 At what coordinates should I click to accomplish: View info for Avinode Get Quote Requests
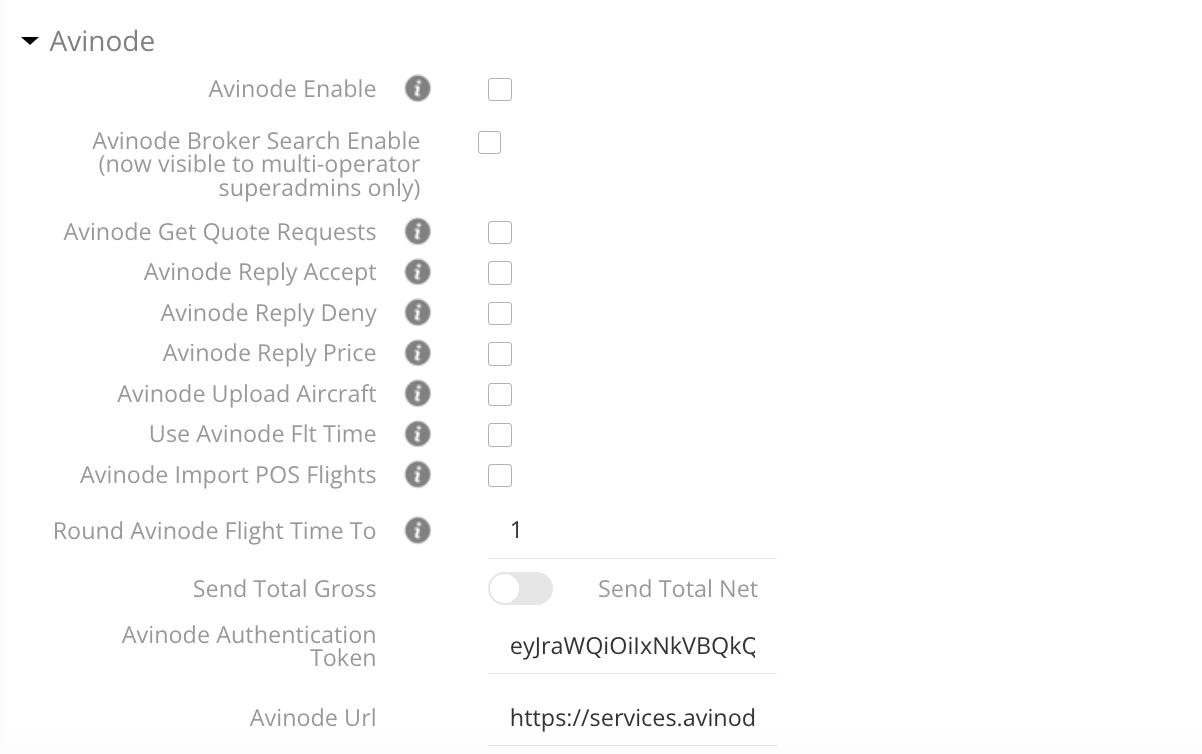click(x=417, y=232)
